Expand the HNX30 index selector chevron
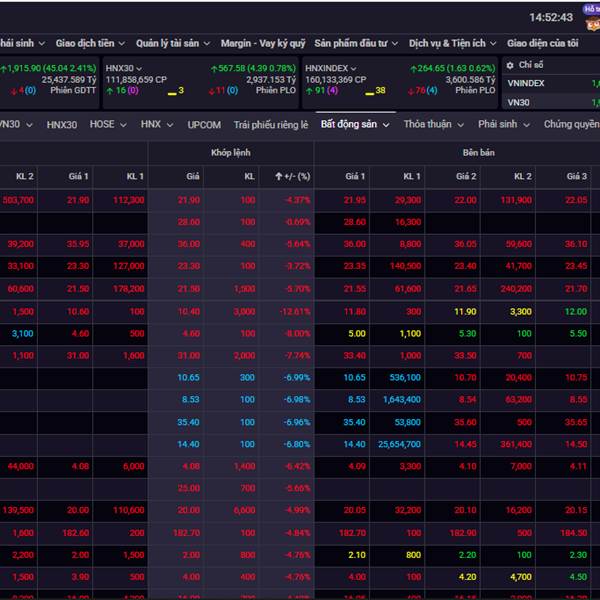This screenshot has height=600, width=600. [140, 68]
